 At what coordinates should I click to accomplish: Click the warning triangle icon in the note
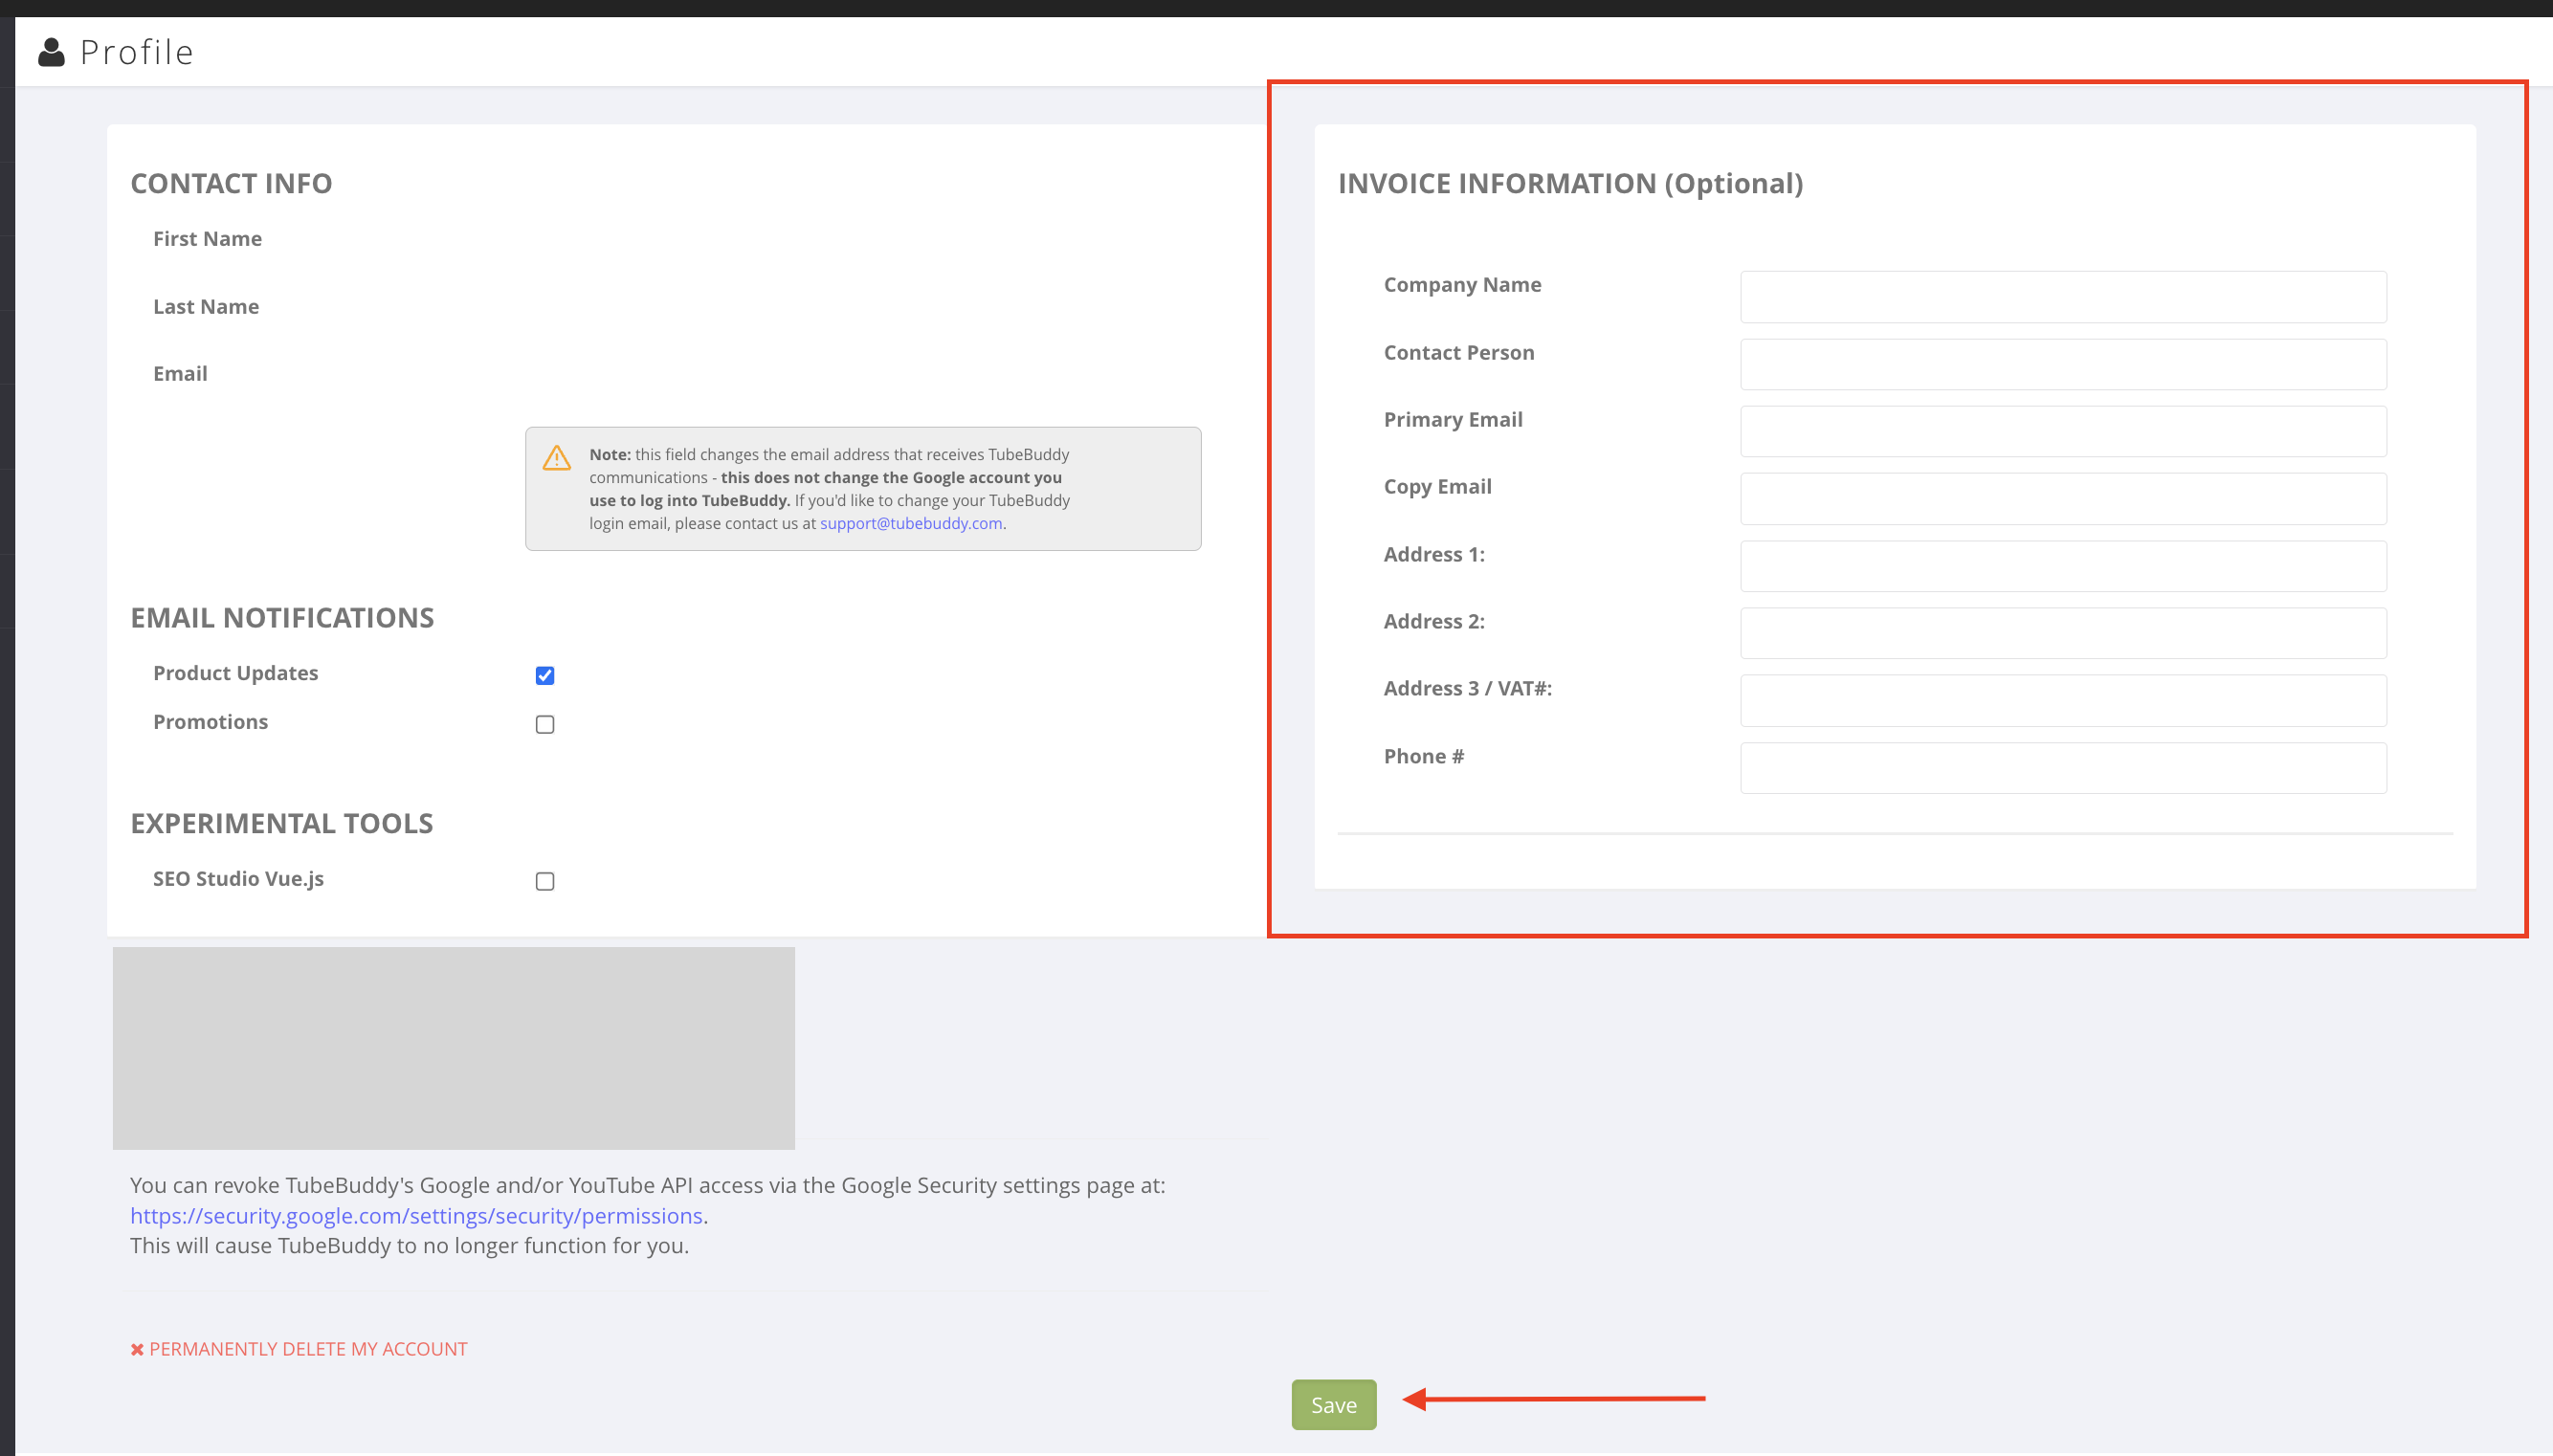(x=557, y=458)
